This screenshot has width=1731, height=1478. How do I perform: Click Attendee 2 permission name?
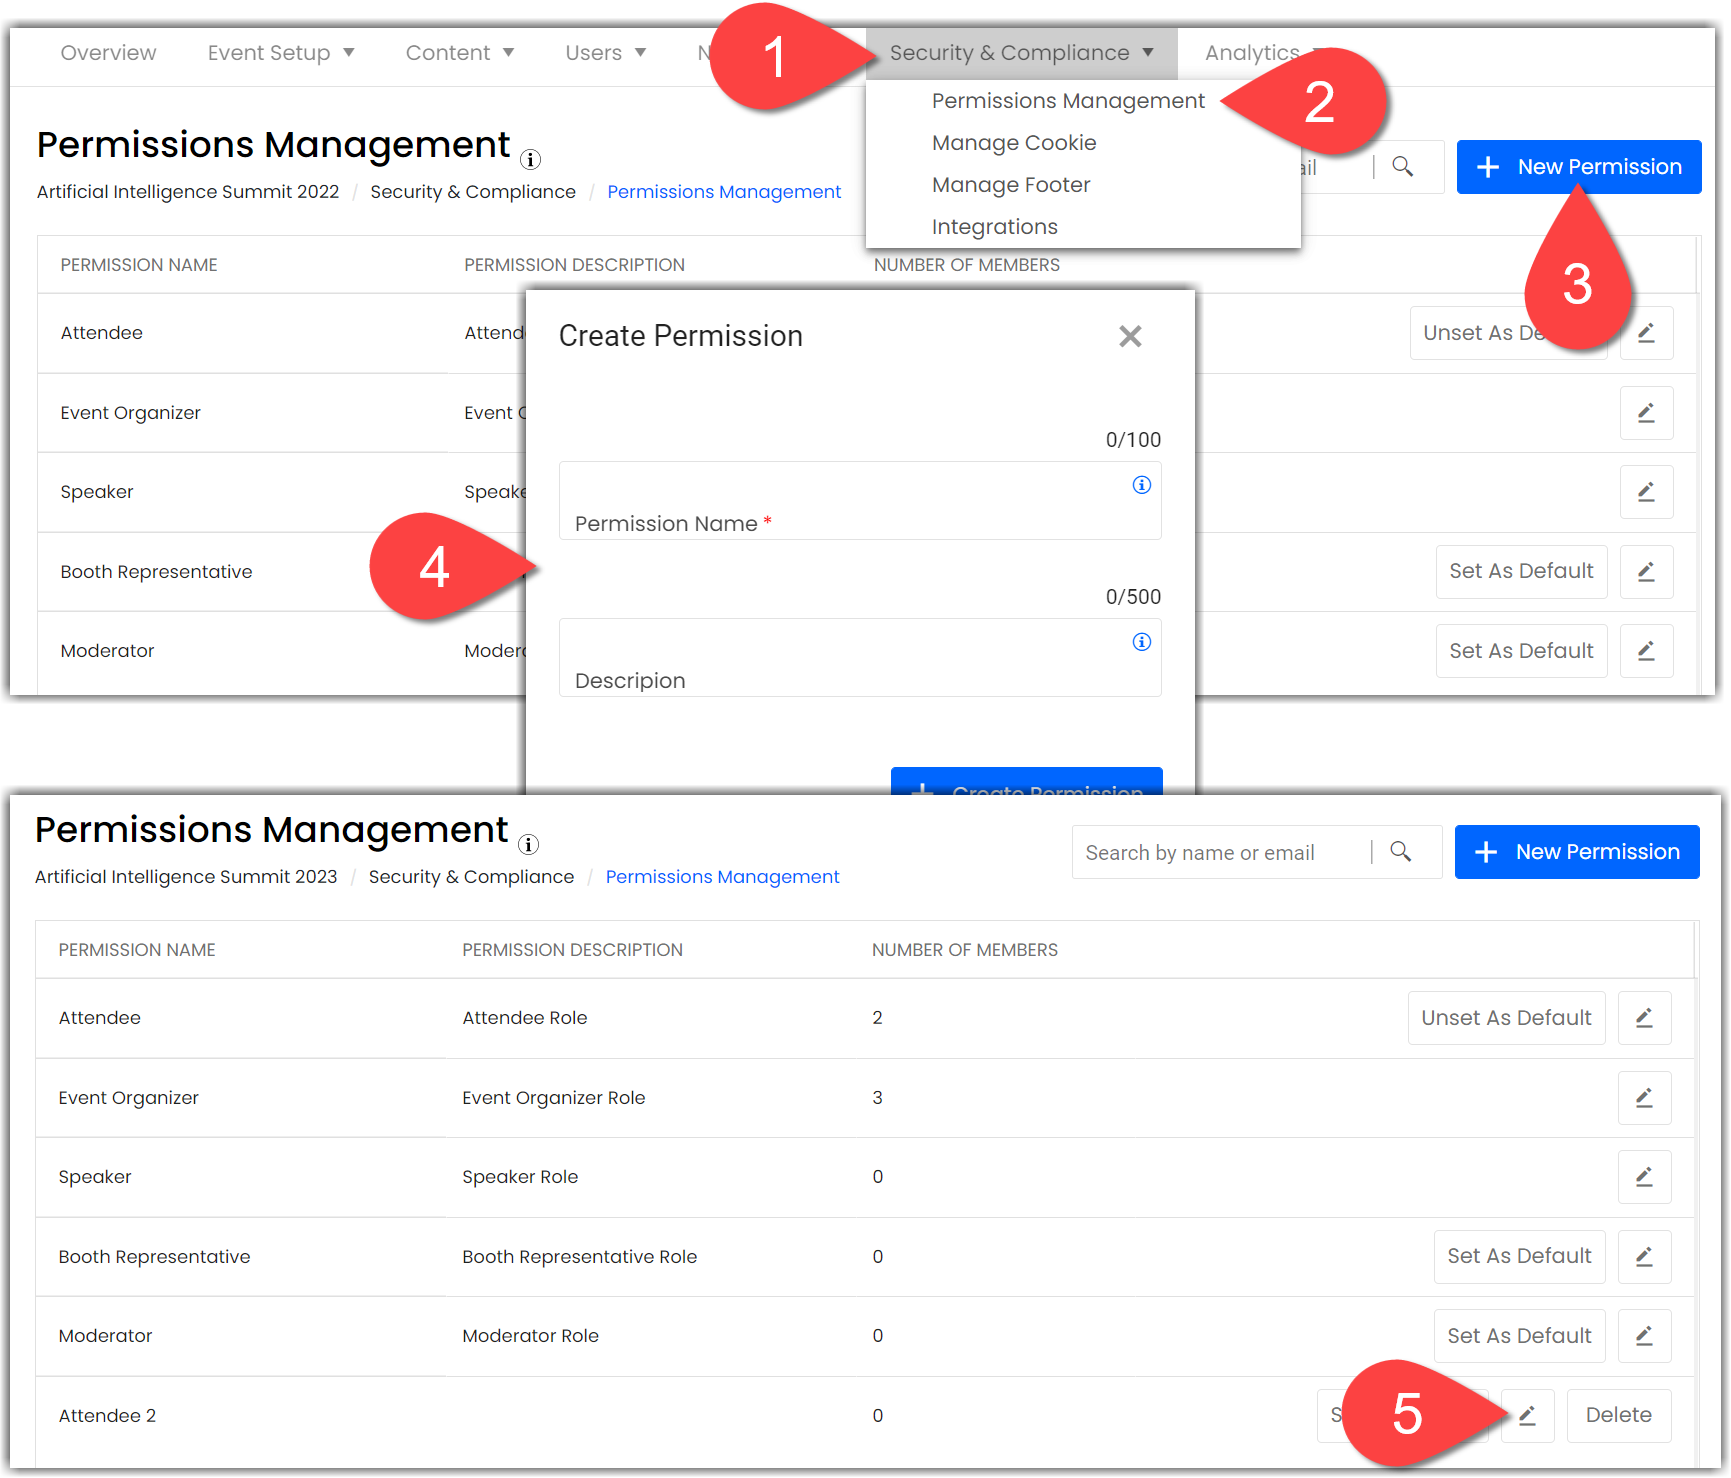pyautogui.click(x=107, y=1416)
